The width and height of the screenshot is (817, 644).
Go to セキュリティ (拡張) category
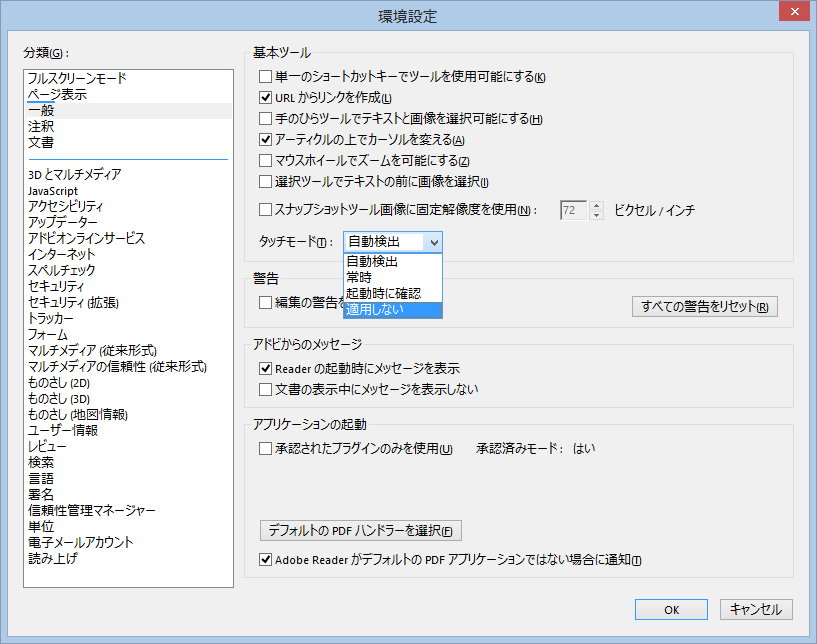click(74, 302)
